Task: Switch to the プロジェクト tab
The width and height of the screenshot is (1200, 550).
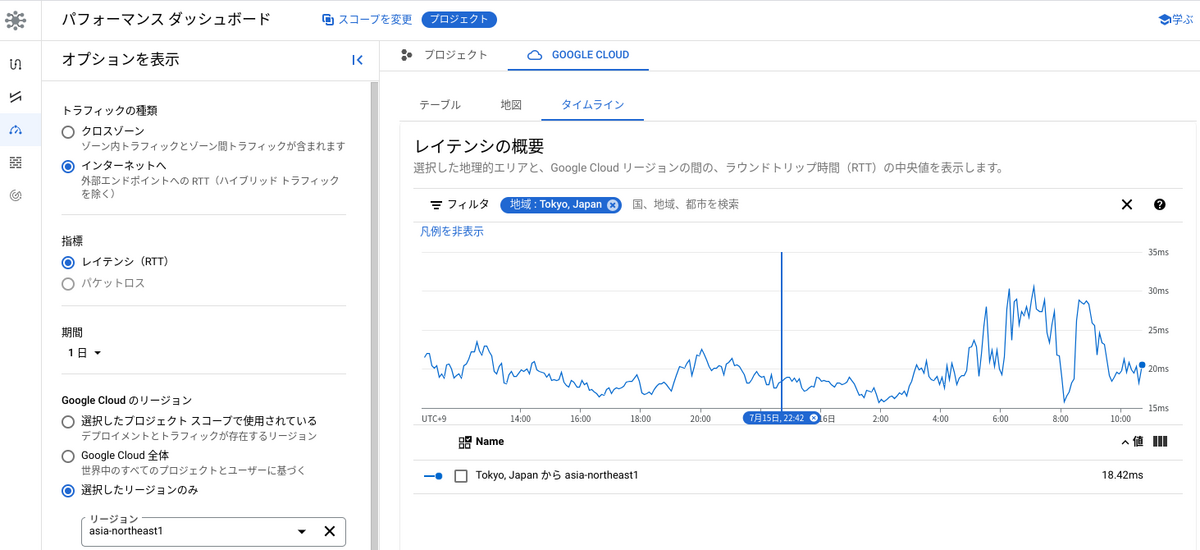Action: [443, 55]
